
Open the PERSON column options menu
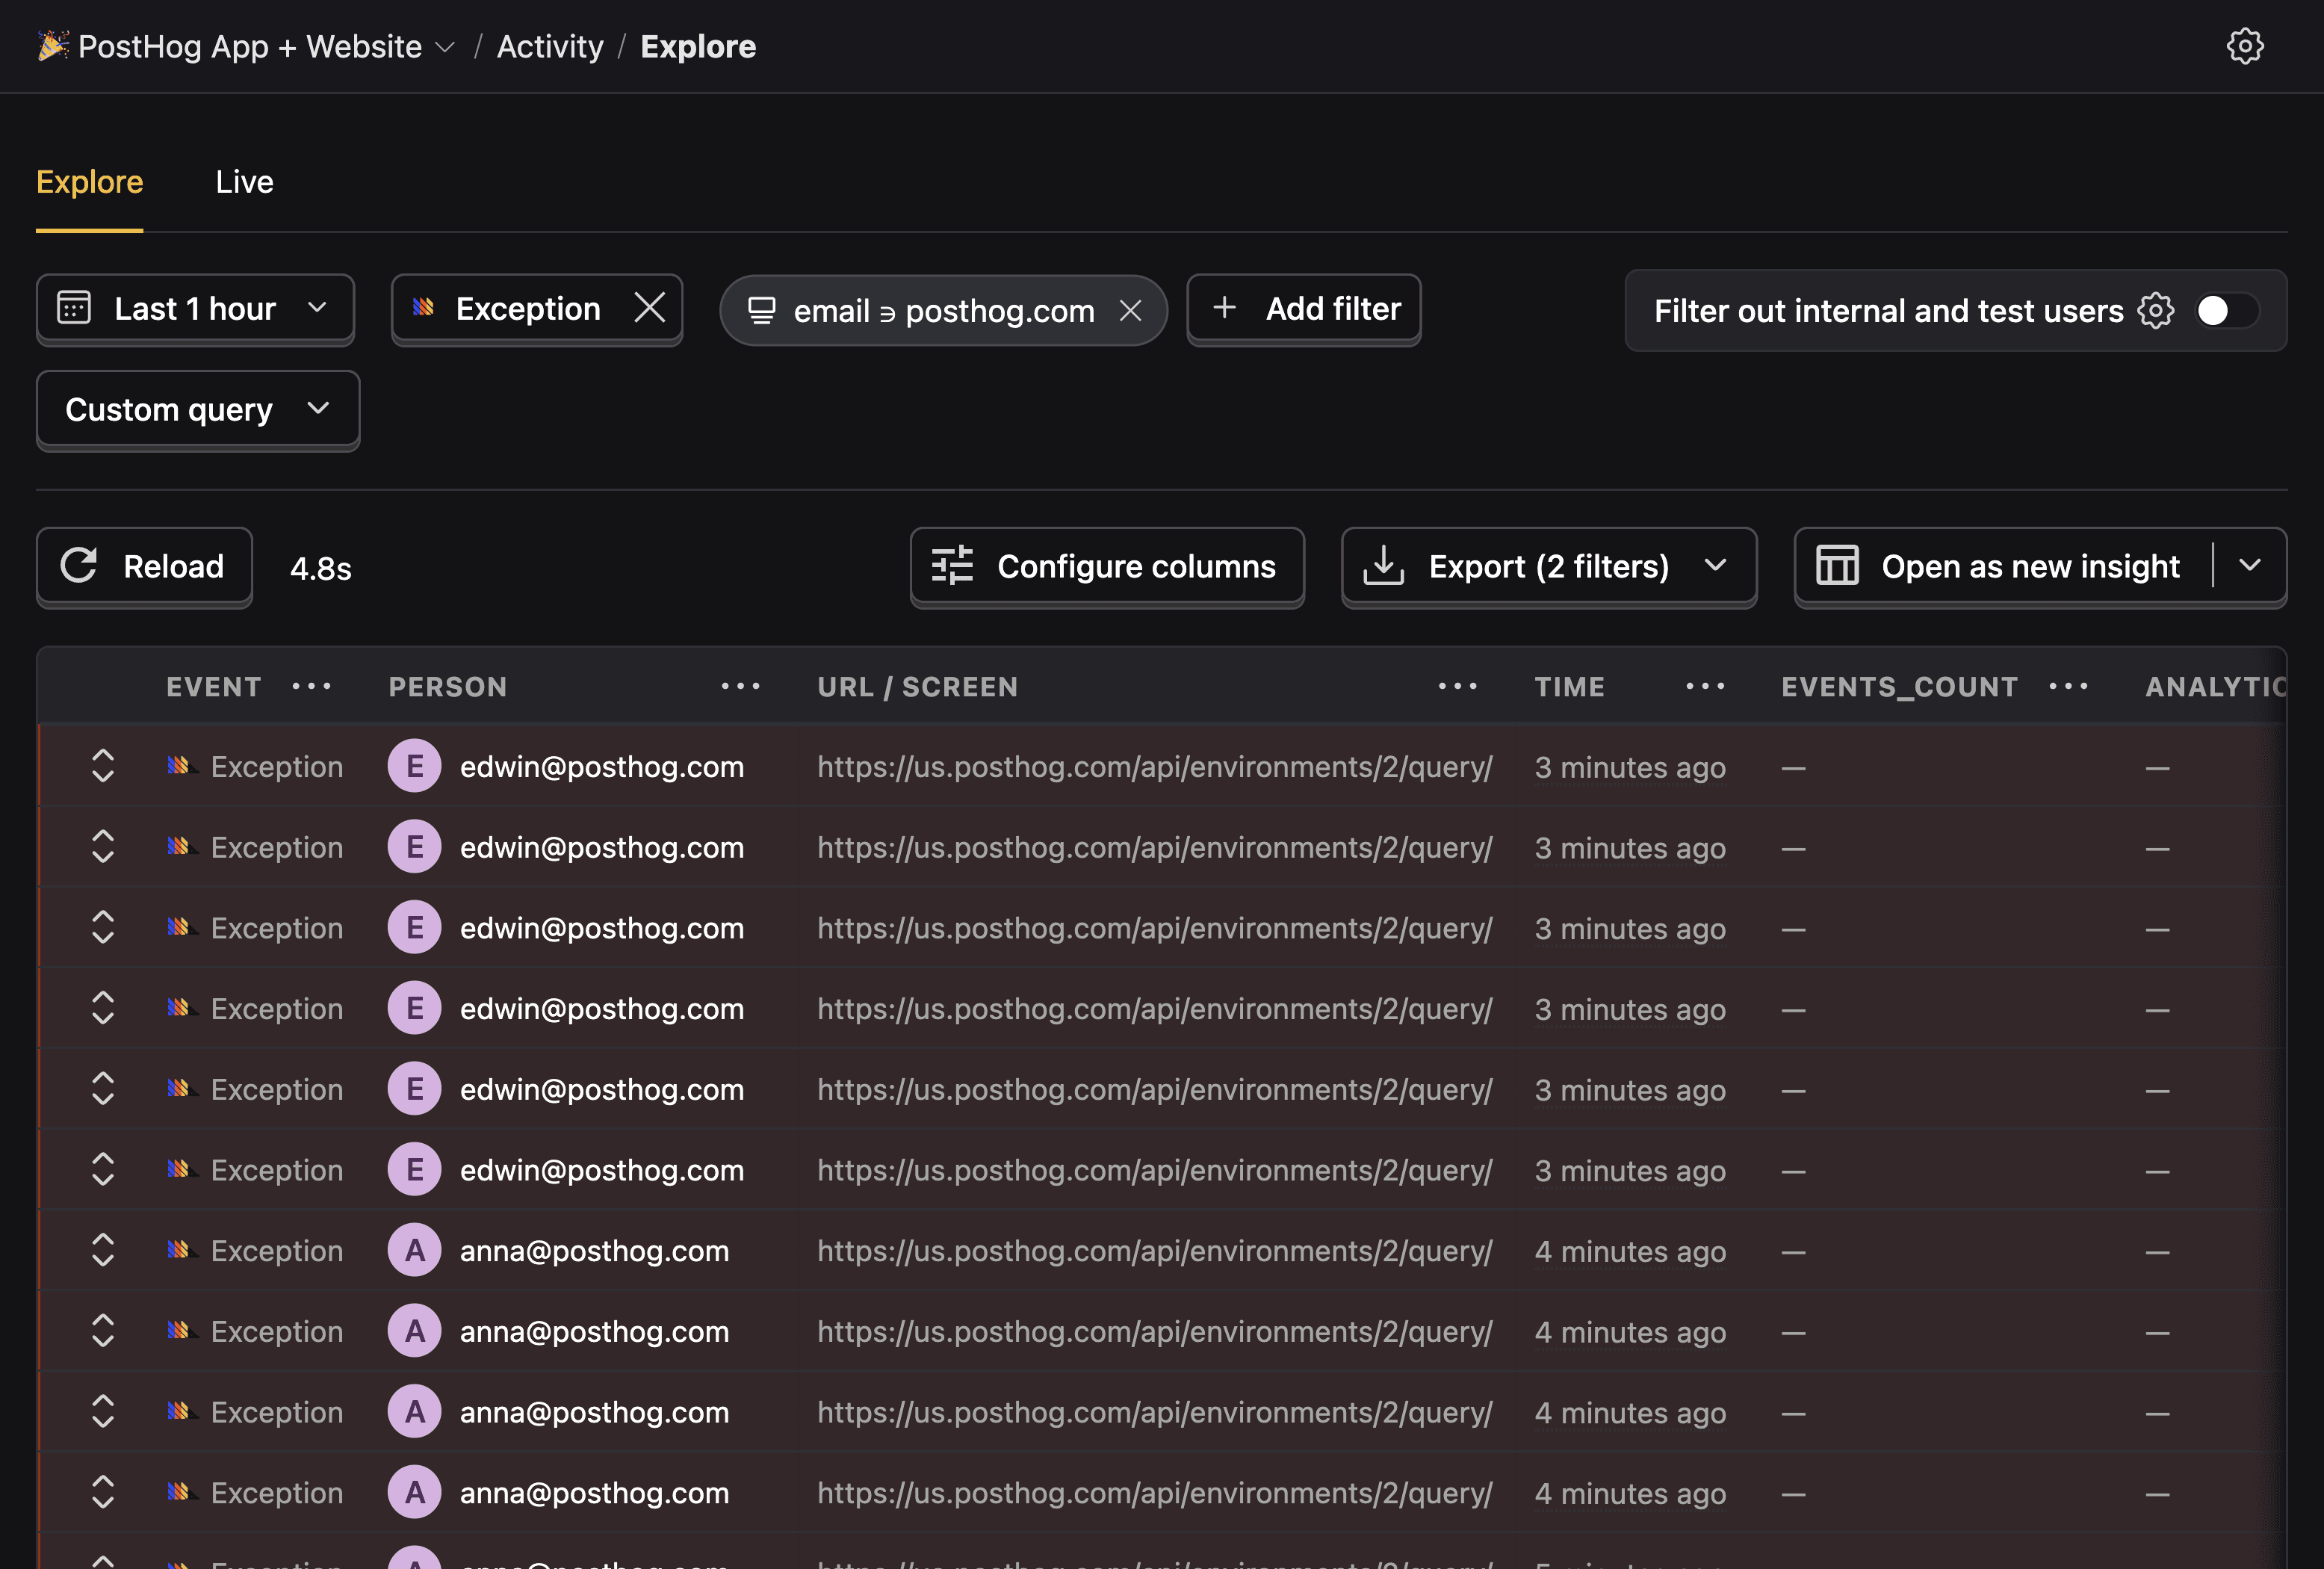(x=741, y=686)
